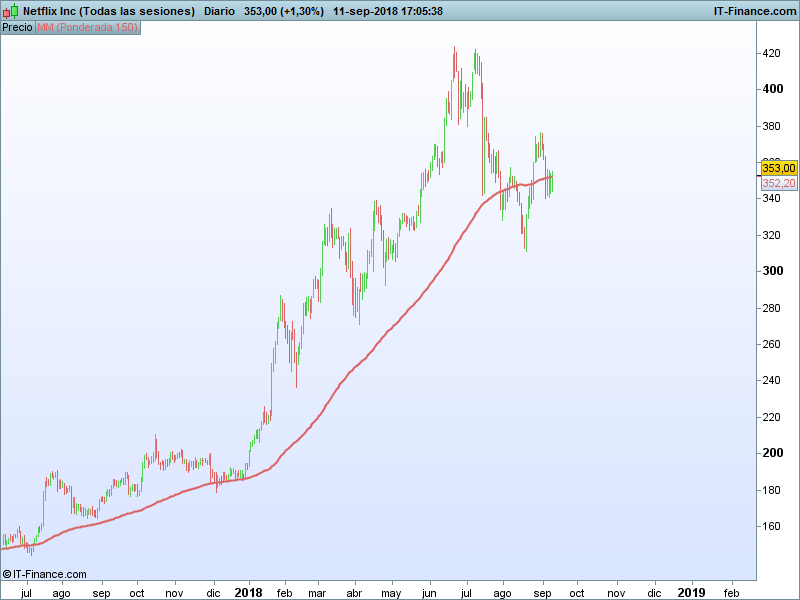Click the yellow 353,00 price tag

pyautogui.click(x=779, y=168)
